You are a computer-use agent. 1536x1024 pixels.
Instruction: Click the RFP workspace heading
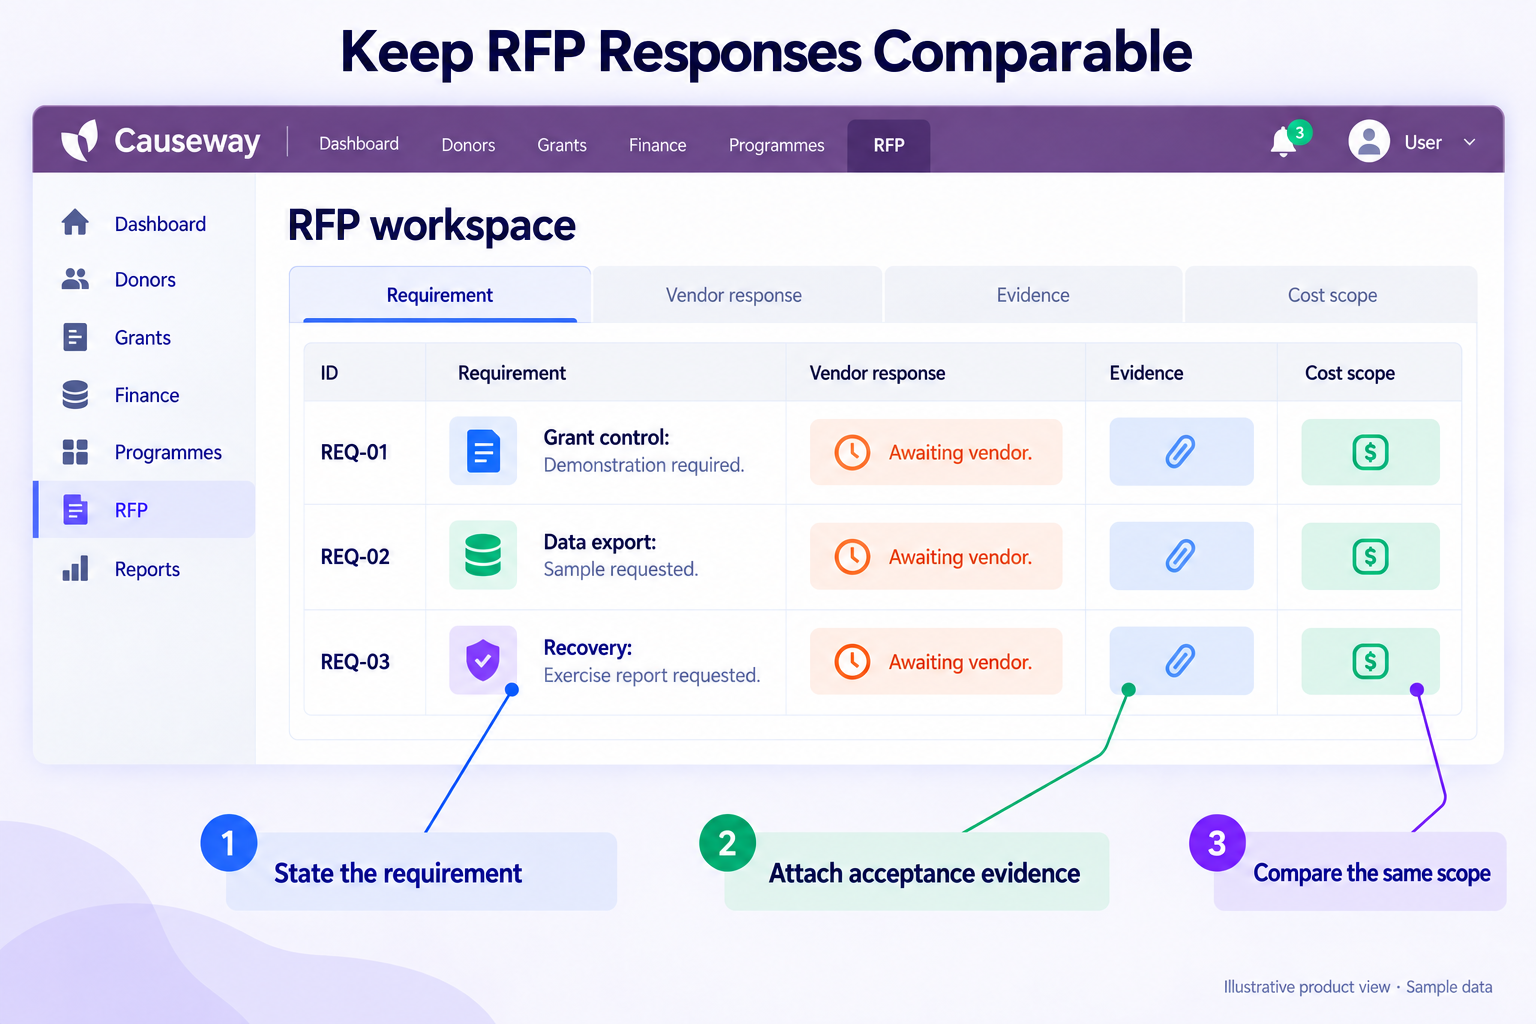point(432,226)
